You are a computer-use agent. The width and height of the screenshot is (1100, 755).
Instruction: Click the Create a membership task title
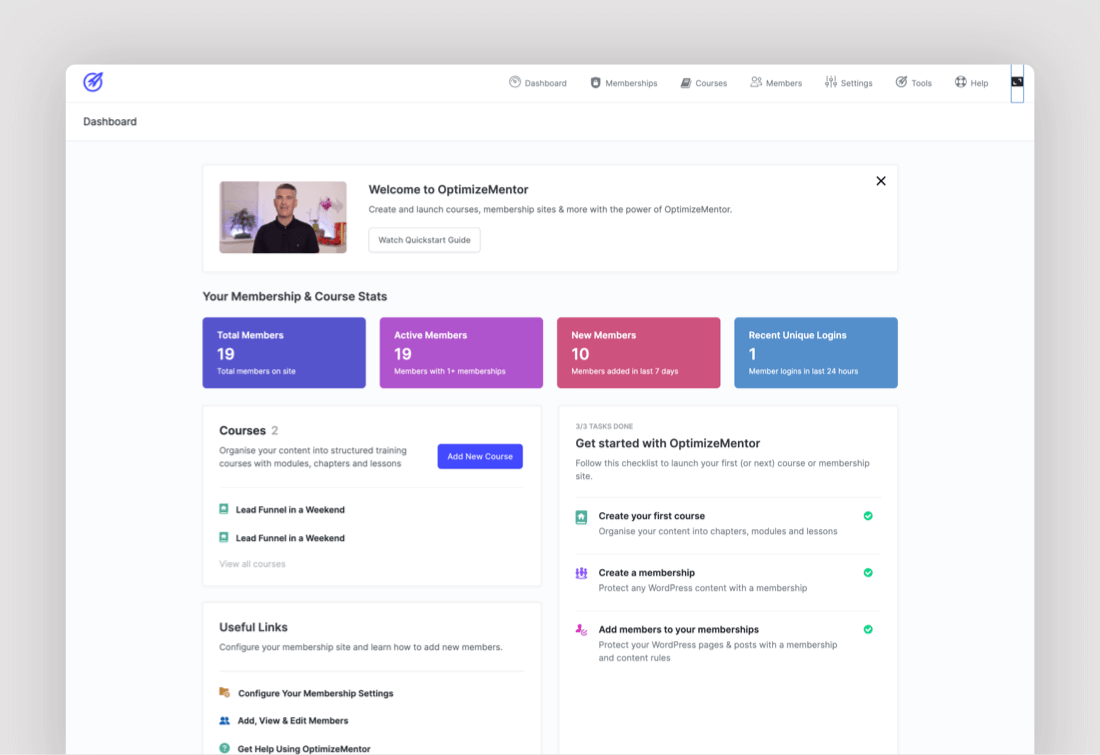point(647,573)
